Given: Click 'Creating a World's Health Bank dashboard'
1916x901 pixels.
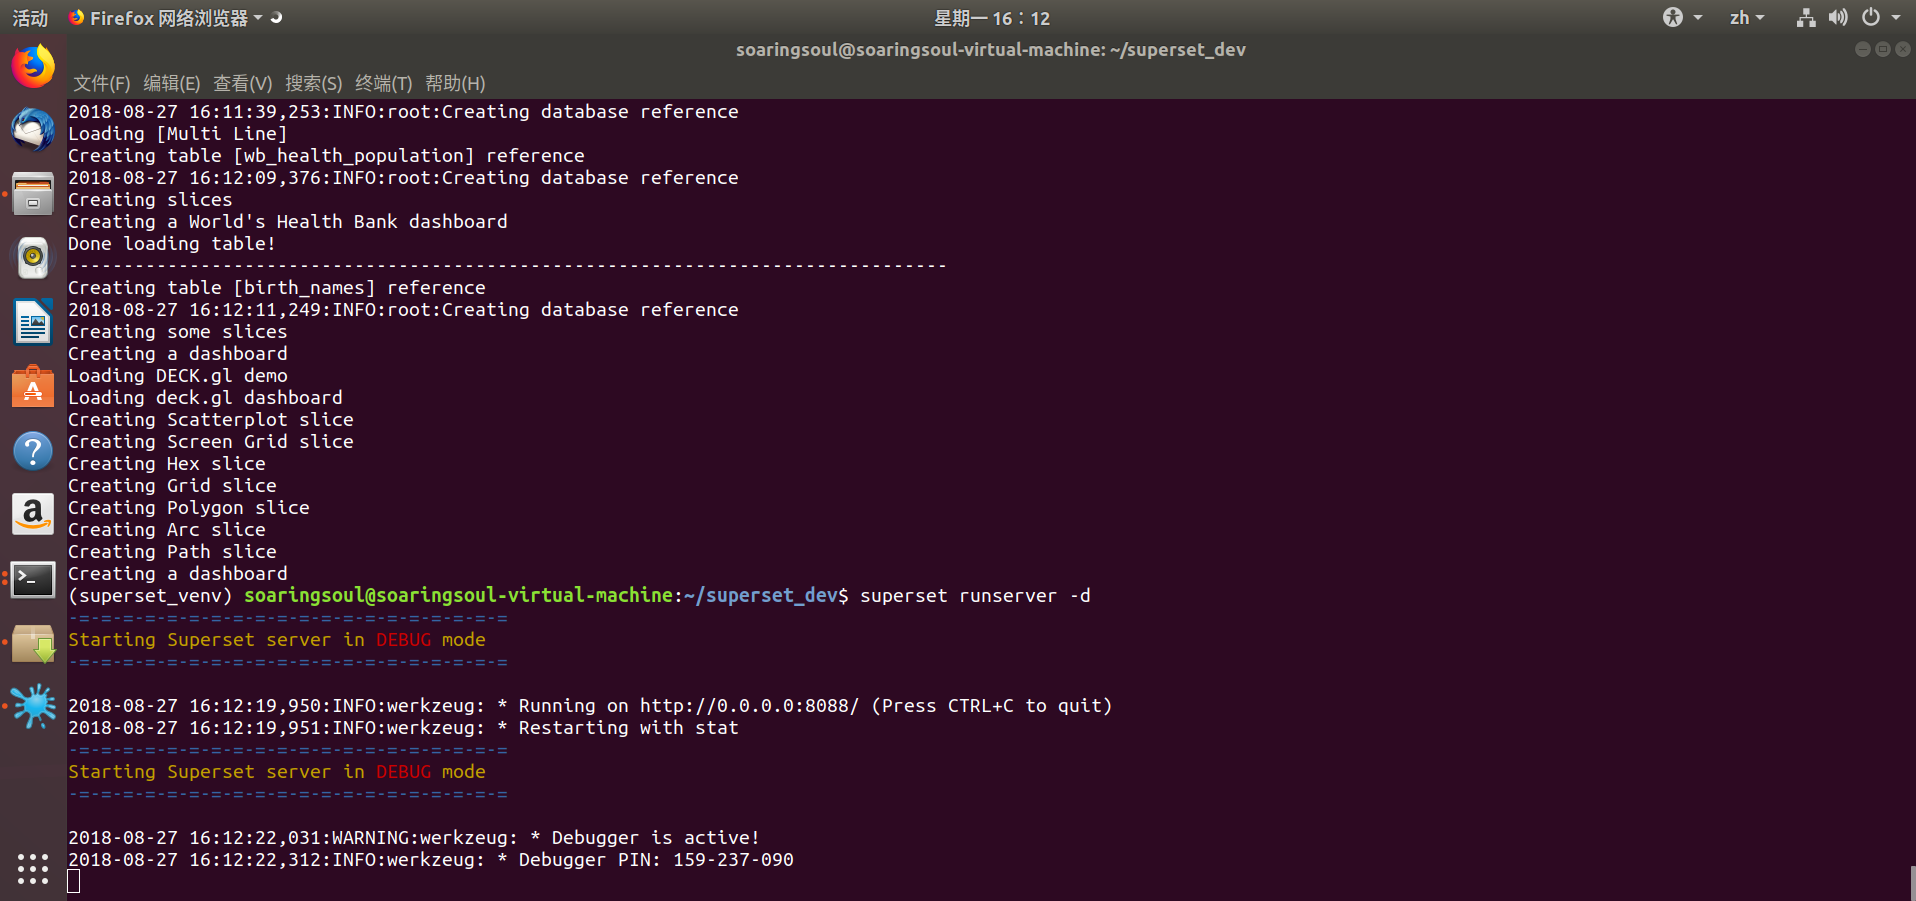Looking at the screenshot, I should click(x=288, y=222).
